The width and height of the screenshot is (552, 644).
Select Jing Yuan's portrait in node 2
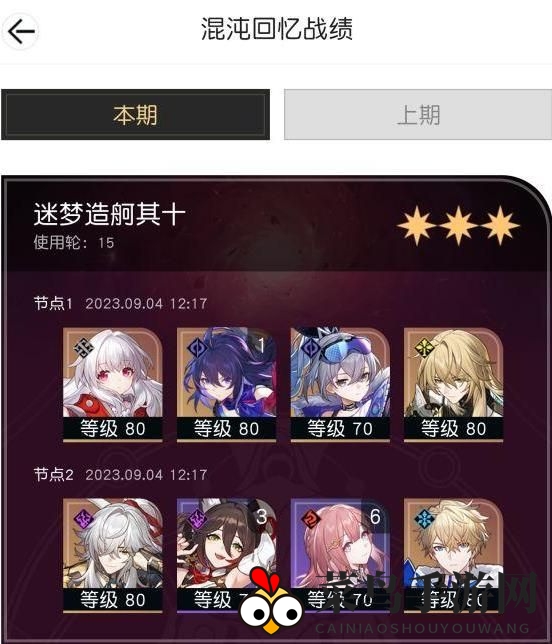point(113,556)
